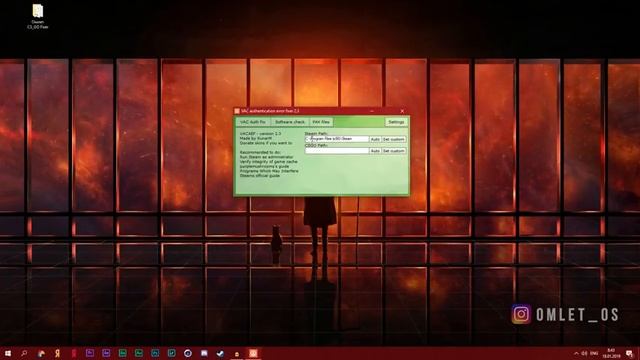
Task: Auto-detect the Steam path
Action: tap(375, 139)
